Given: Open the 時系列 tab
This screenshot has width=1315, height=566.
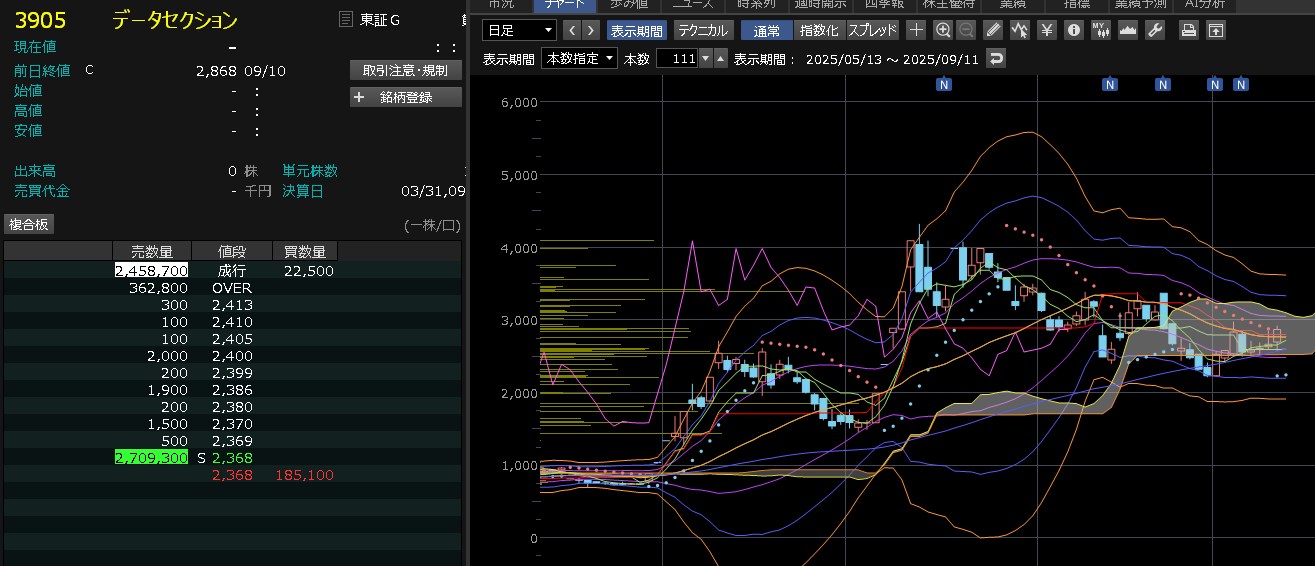Looking at the screenshot, I should (756, 5).
